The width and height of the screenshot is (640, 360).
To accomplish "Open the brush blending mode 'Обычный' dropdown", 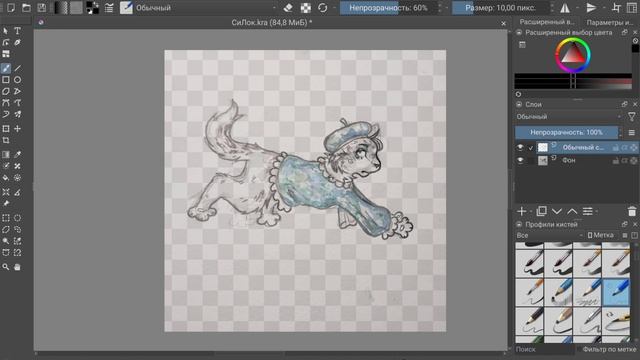I will (205, 8).
